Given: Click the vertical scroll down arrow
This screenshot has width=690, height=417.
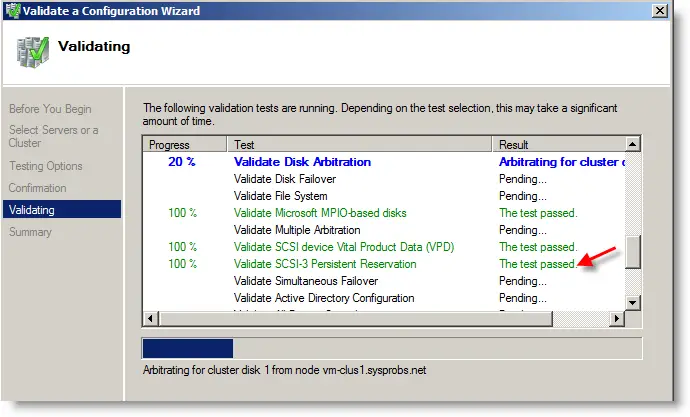Looking at the screenshot, I should pyautogui.click(x=632, y=303).
